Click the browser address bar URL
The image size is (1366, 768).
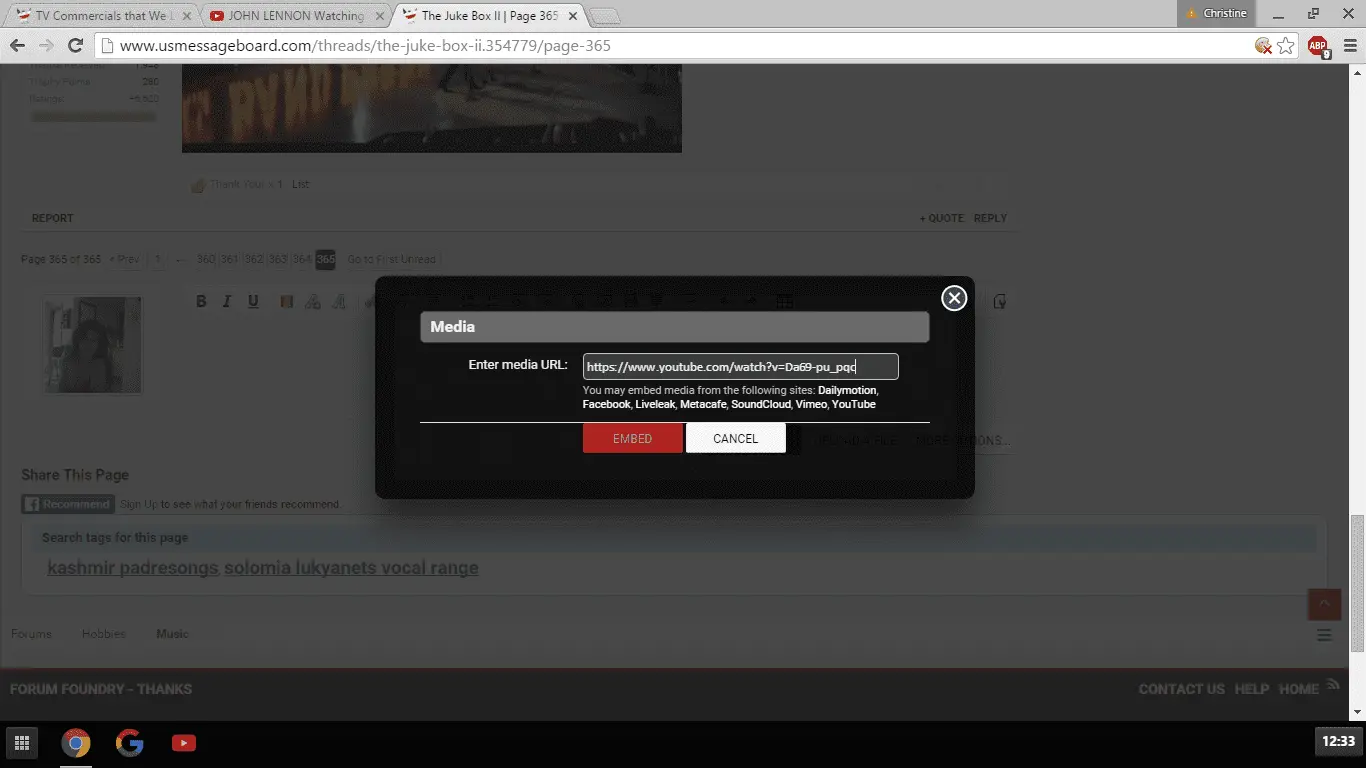pos(365,46)
